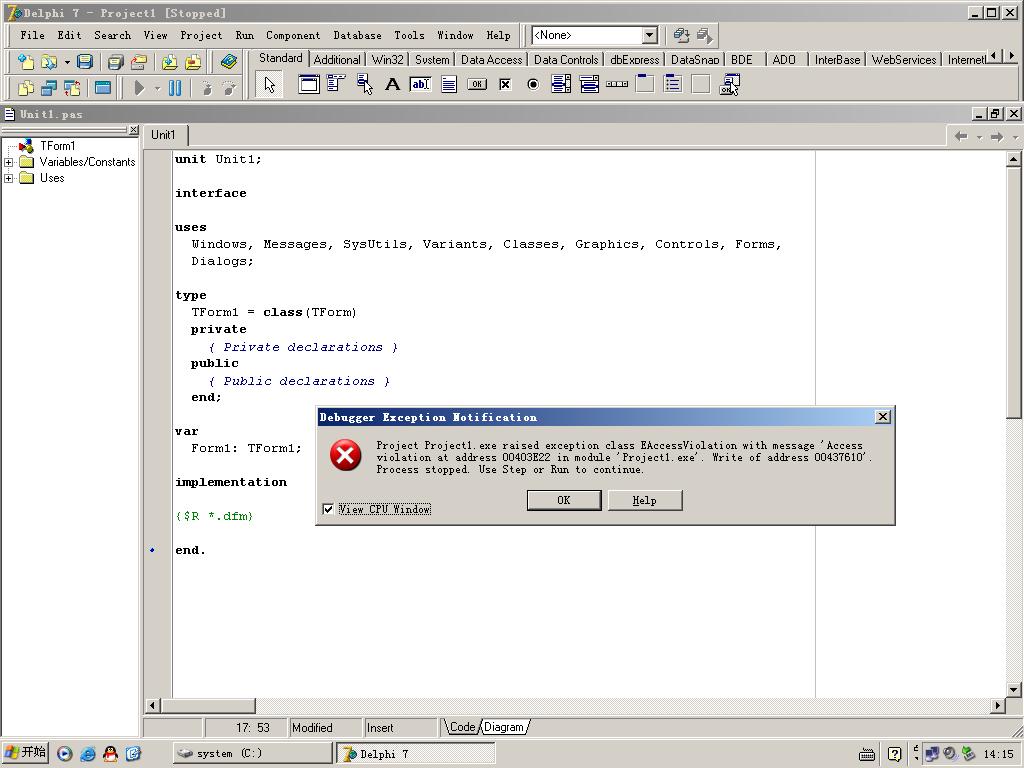Uncheck the View CPU Window checkbox
This screenshot has height=768, width=1024.
(x=328, y=509)
